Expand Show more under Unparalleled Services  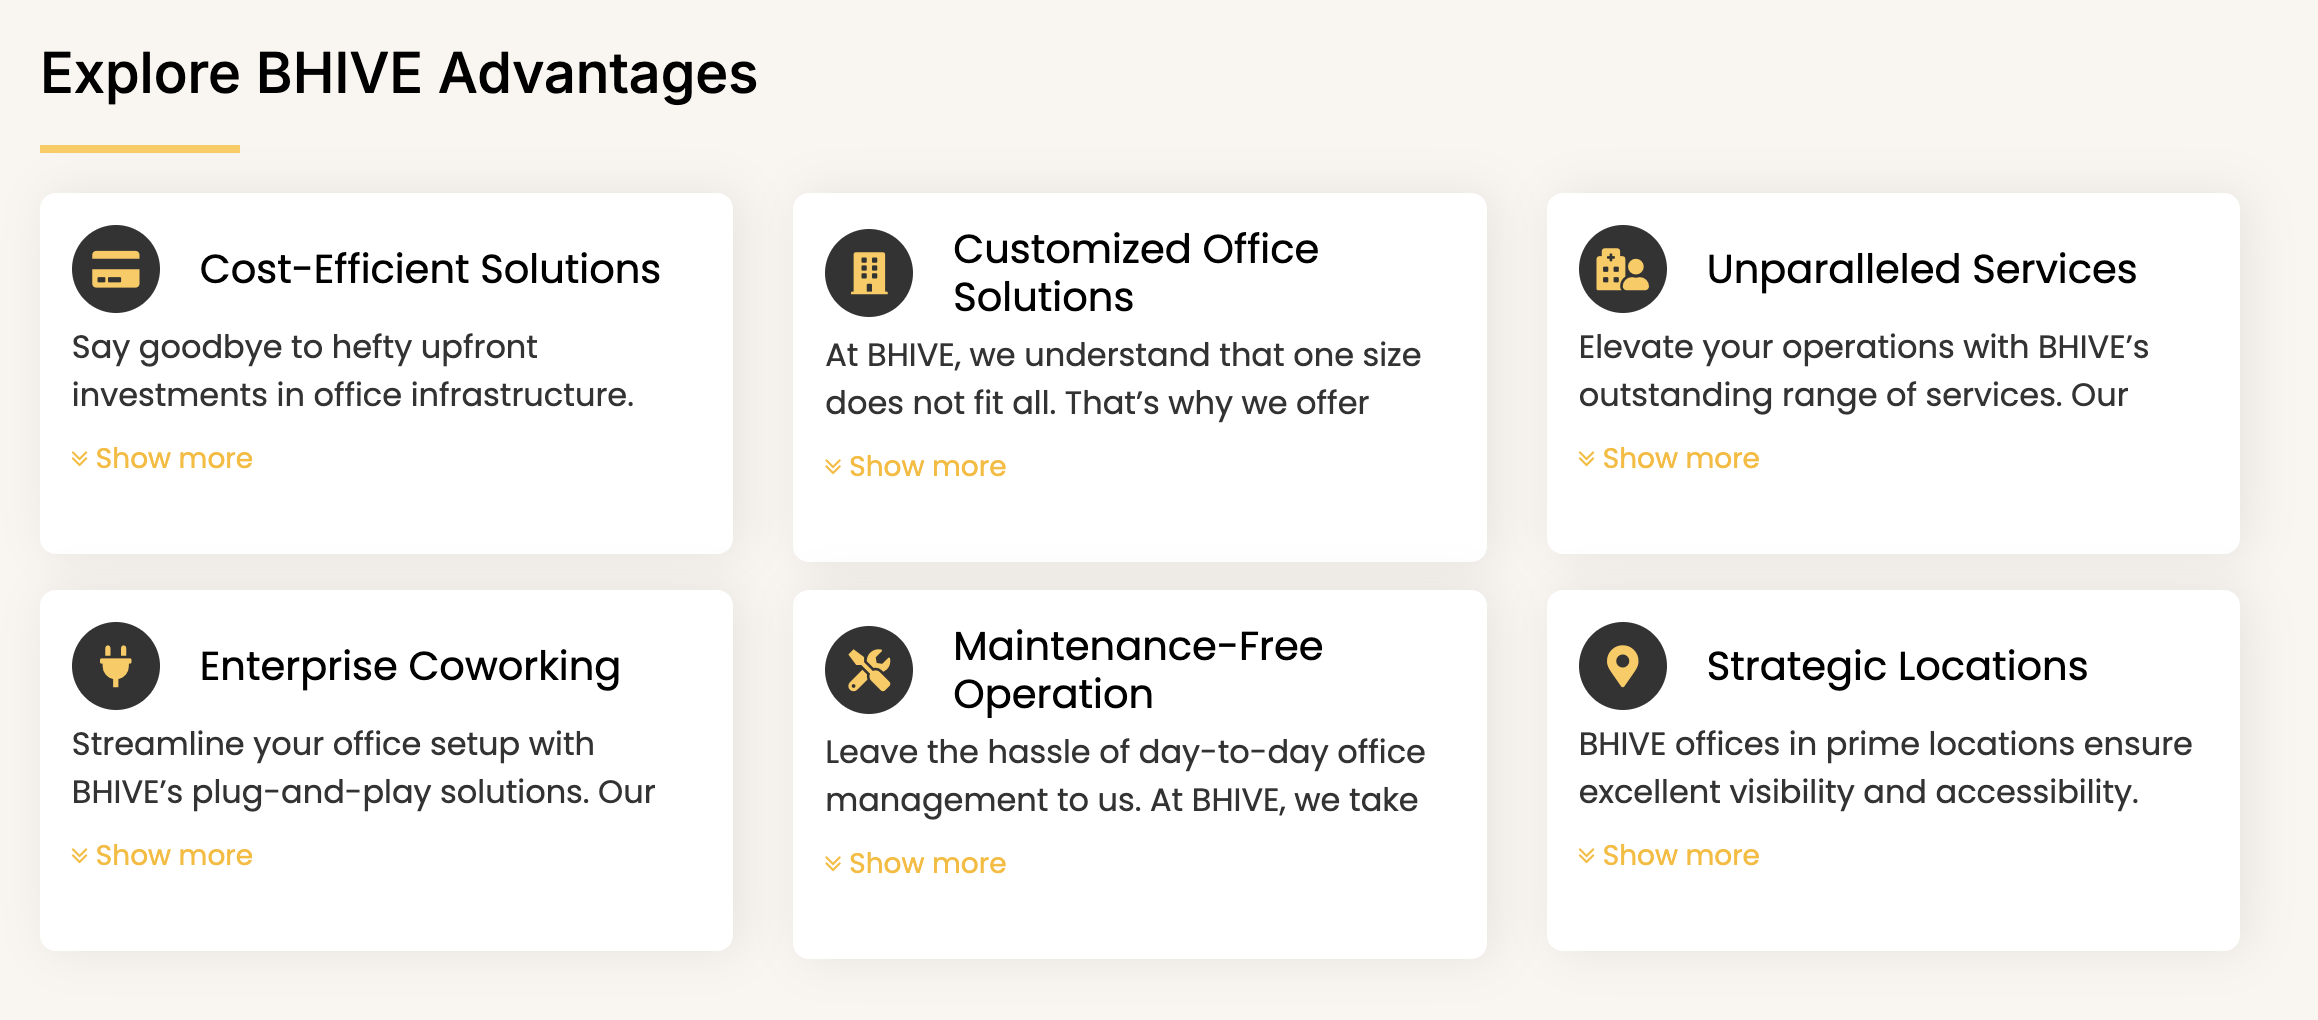1669,458
